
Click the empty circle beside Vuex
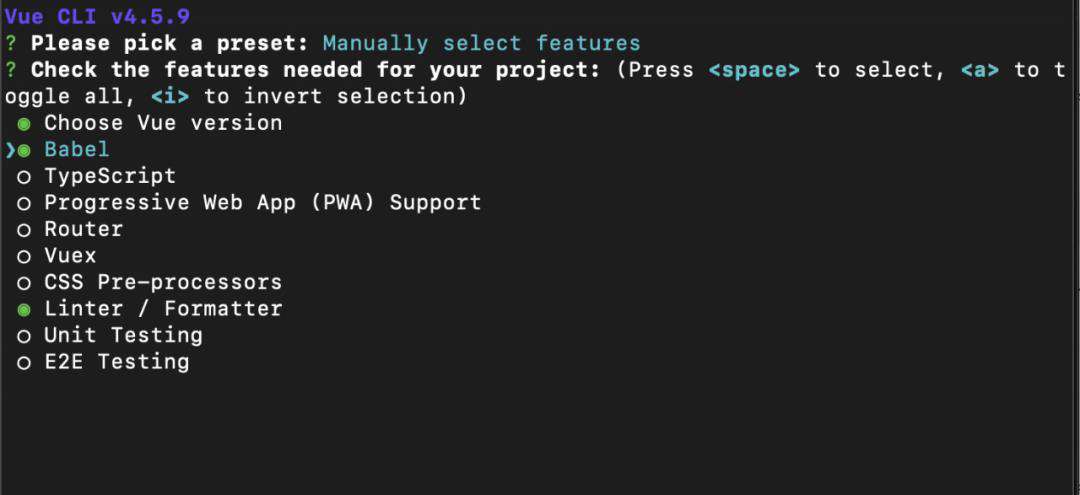coord(24,257)
